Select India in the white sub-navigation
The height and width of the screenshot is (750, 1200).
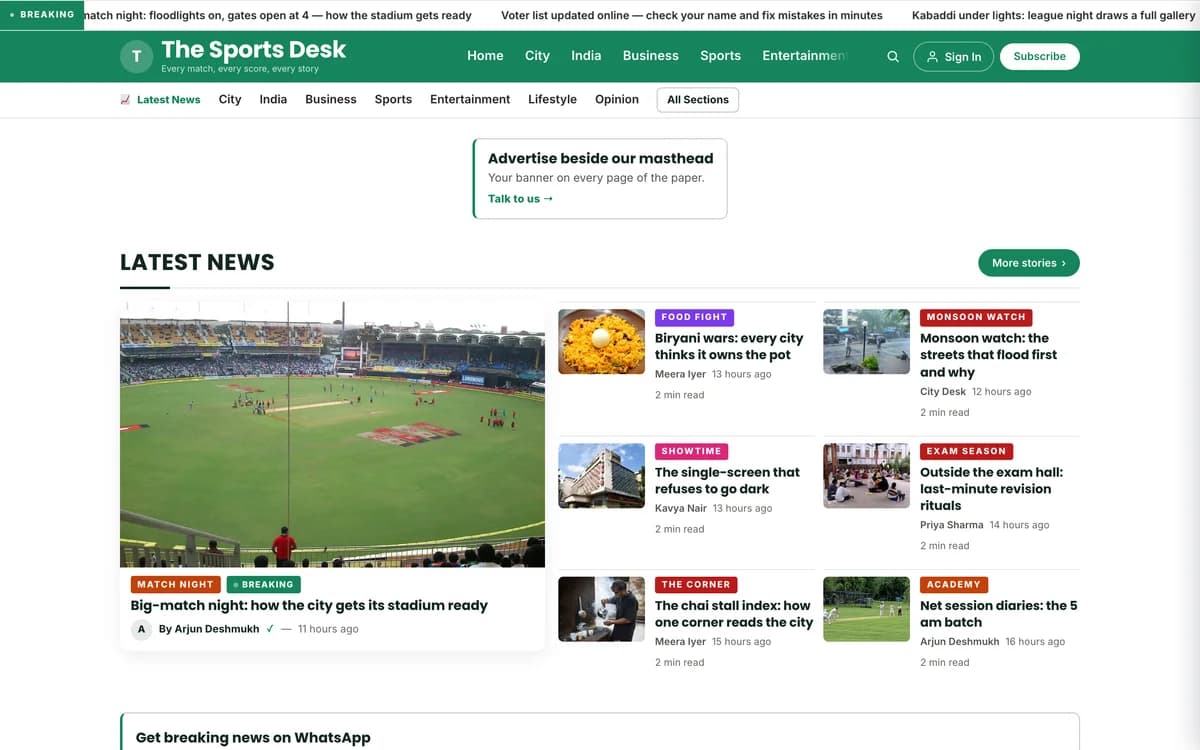273,99
